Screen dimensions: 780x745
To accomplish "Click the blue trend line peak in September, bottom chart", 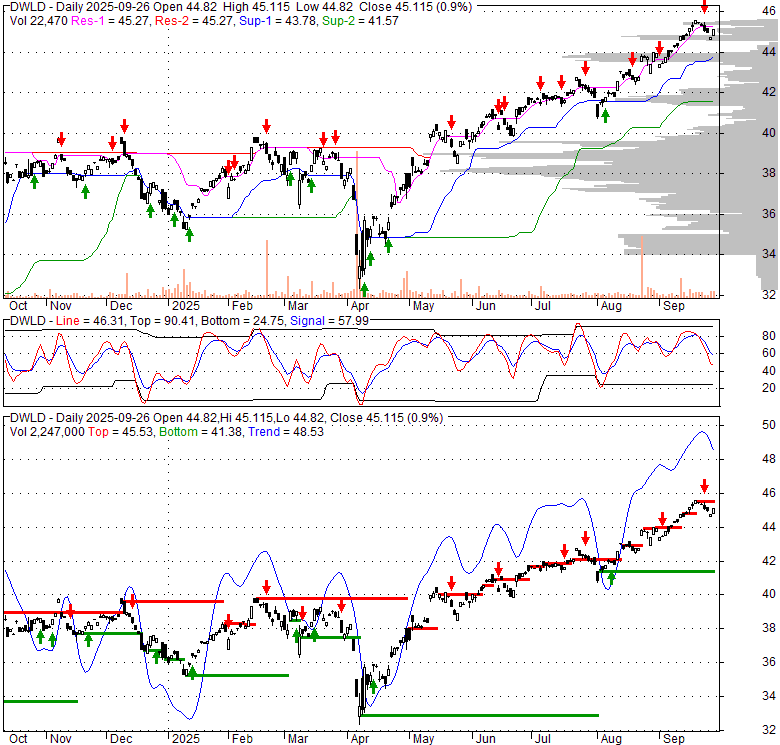I will [x=702, y=432].
